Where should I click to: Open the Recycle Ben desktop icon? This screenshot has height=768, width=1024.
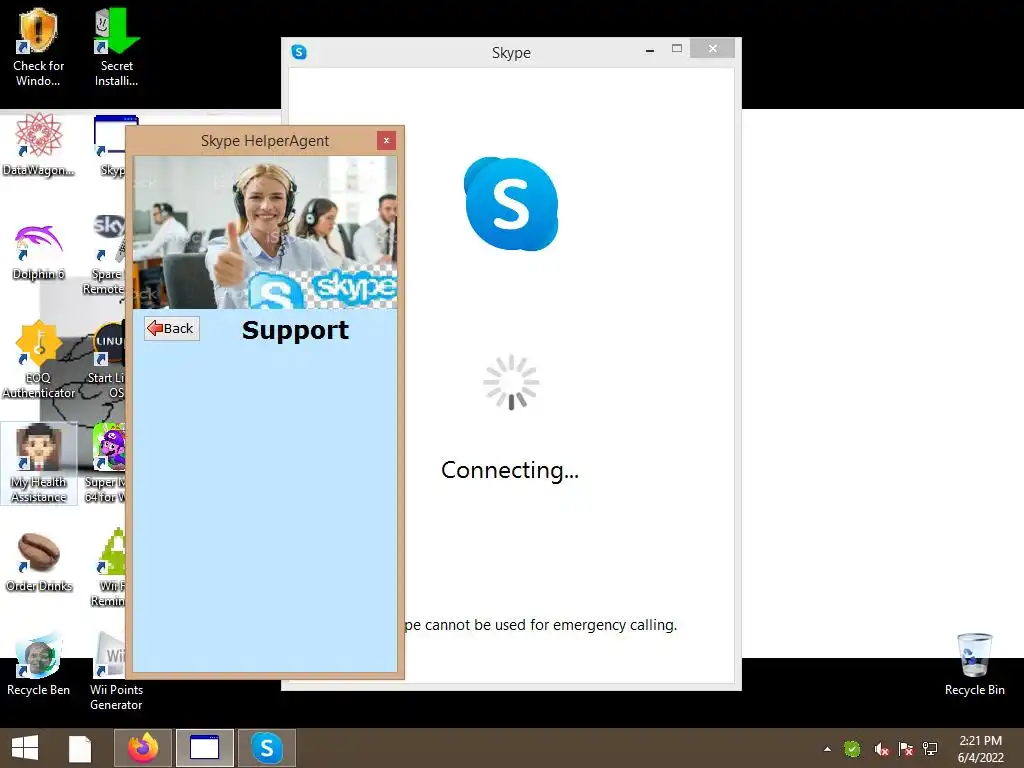[39, 665]
